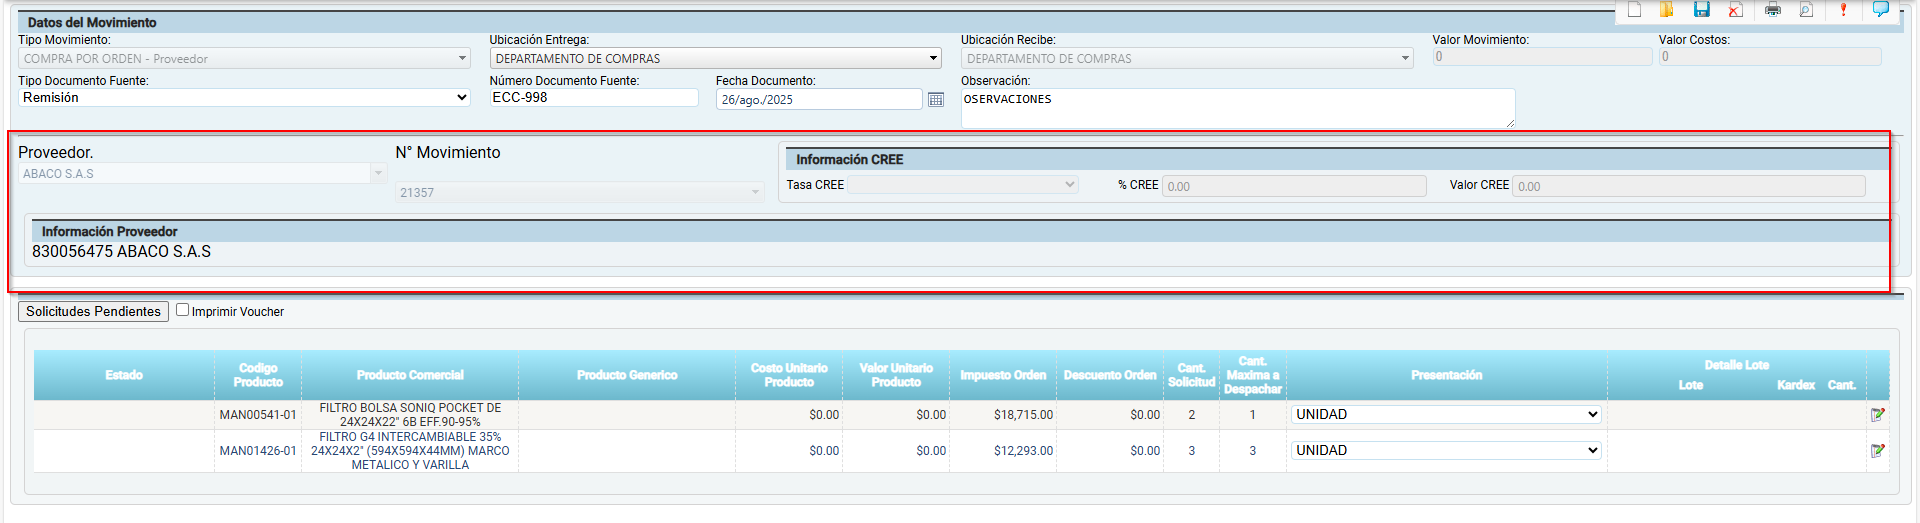
Task: Click inside the Observación text area
Action: click(1237, 108)
